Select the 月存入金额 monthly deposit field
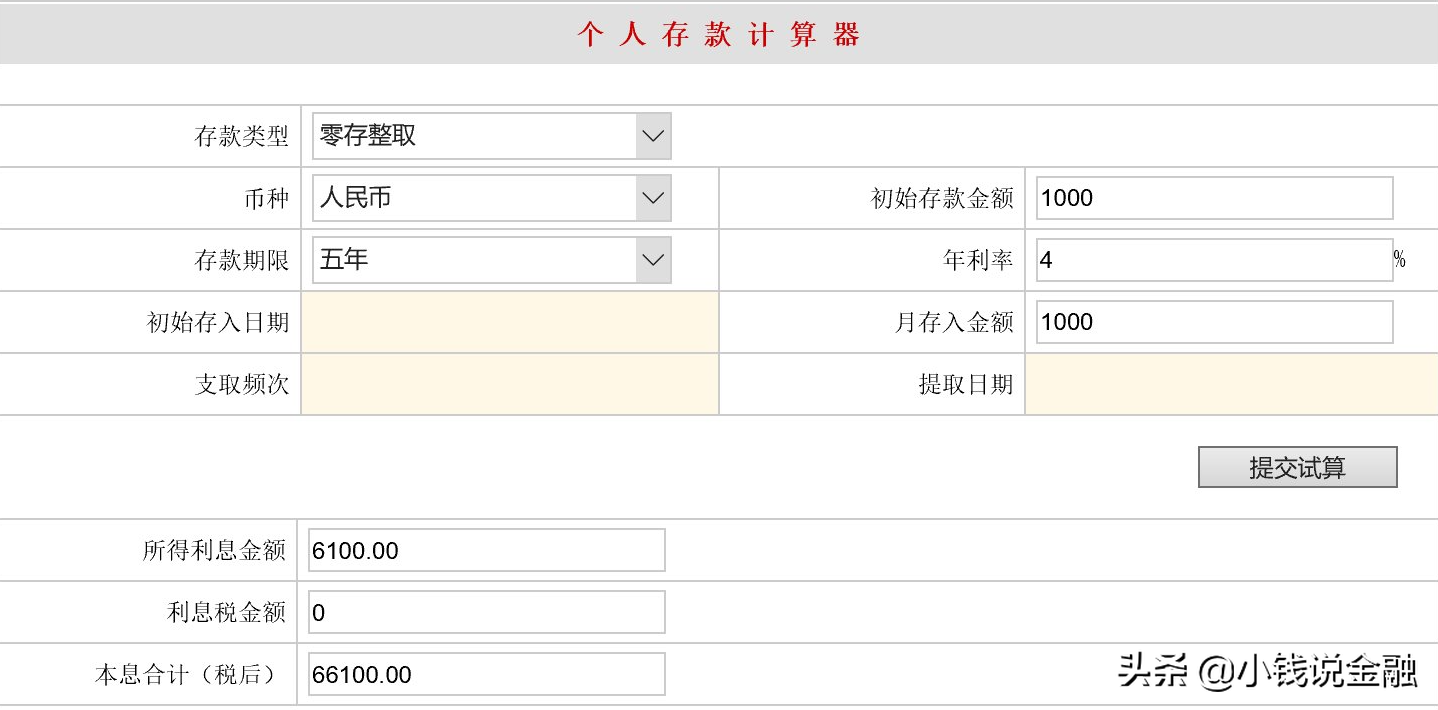1438x710 pixels. click(x=1213, y=322)
